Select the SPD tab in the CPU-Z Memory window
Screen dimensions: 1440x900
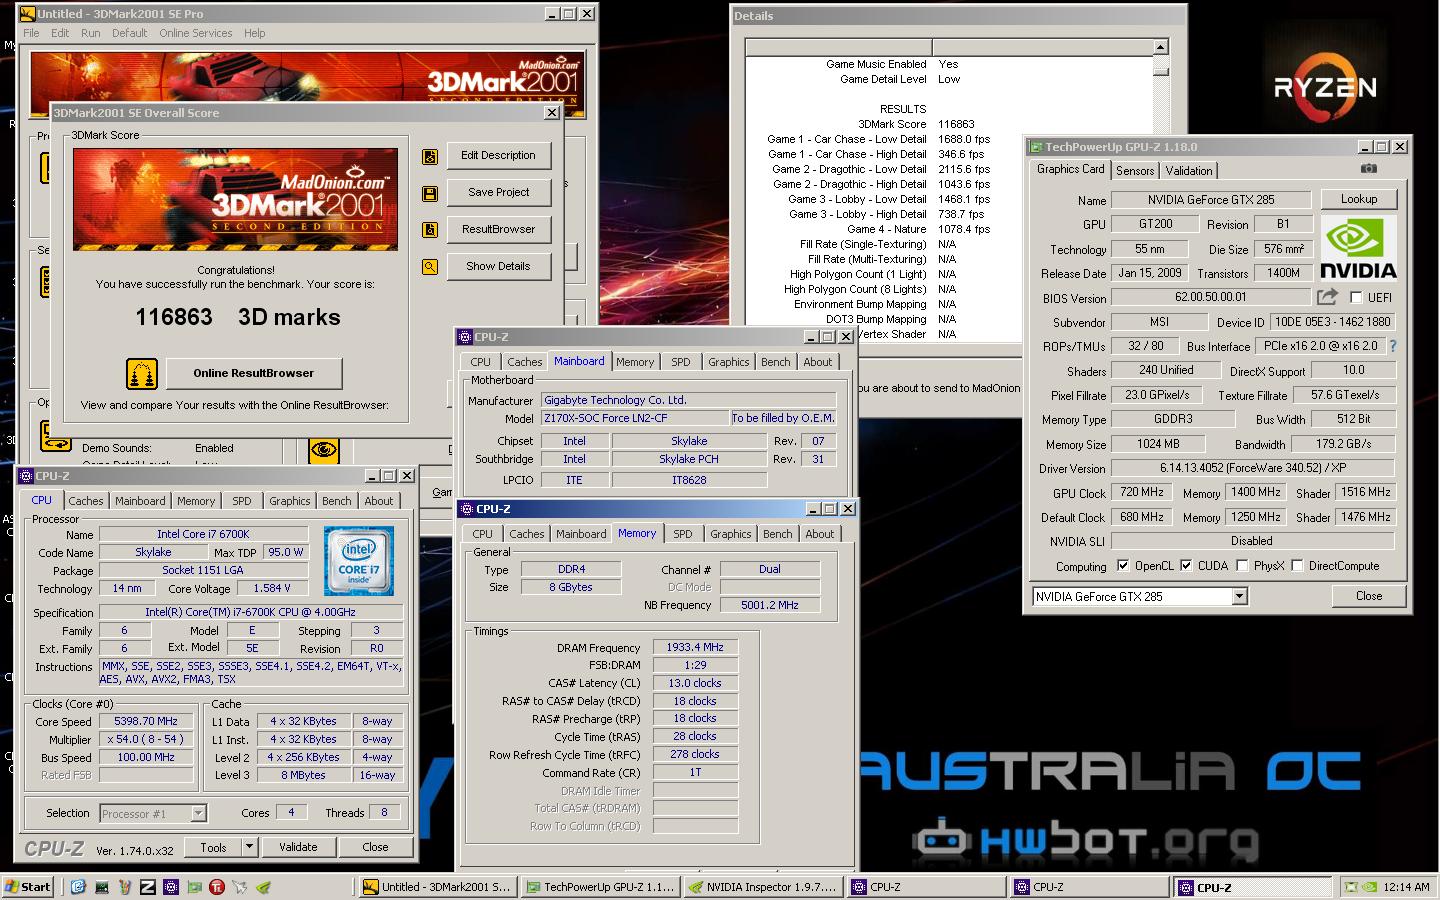point(683,534)
